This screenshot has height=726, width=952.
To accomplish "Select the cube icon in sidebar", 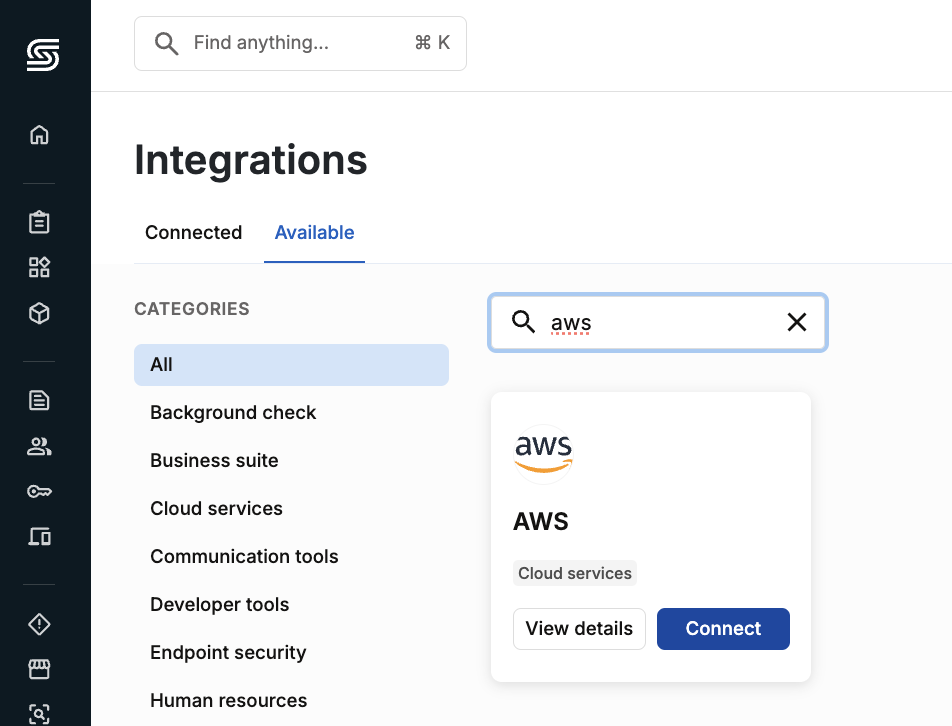I will pyautogui.click(x=39, y=313).
